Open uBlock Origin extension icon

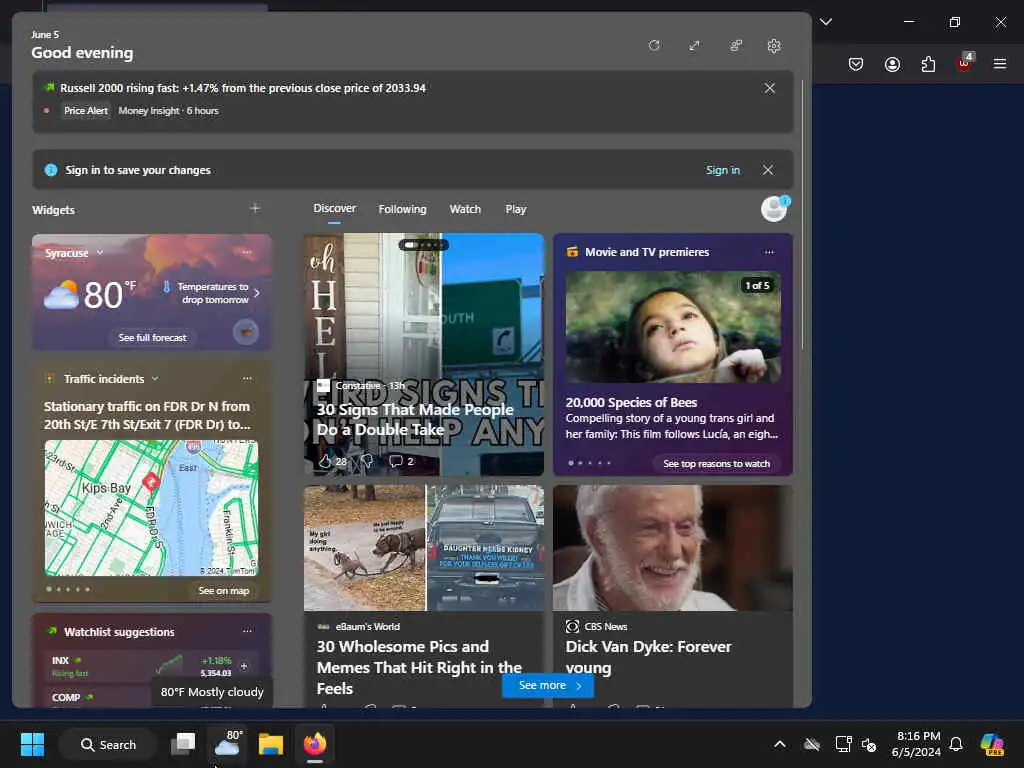tap(965, 63)
